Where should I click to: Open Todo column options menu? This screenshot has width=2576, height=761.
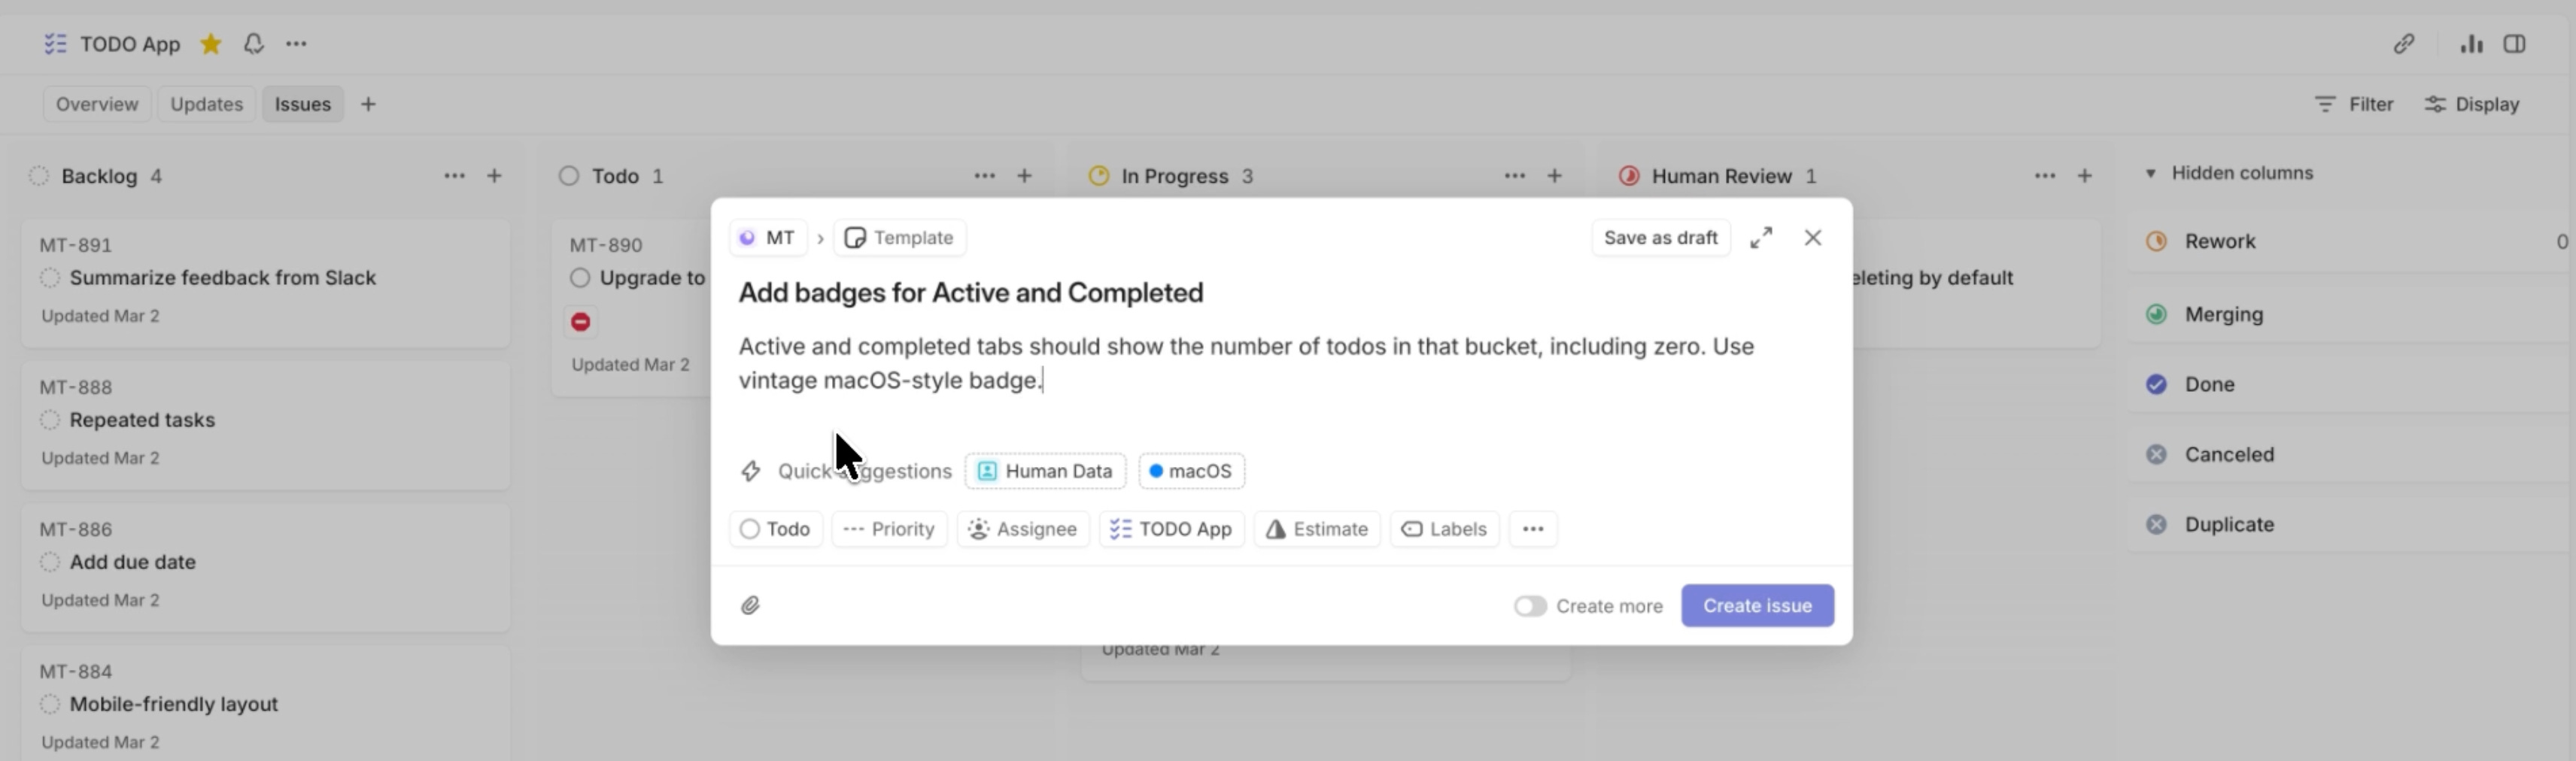(984, 176)
